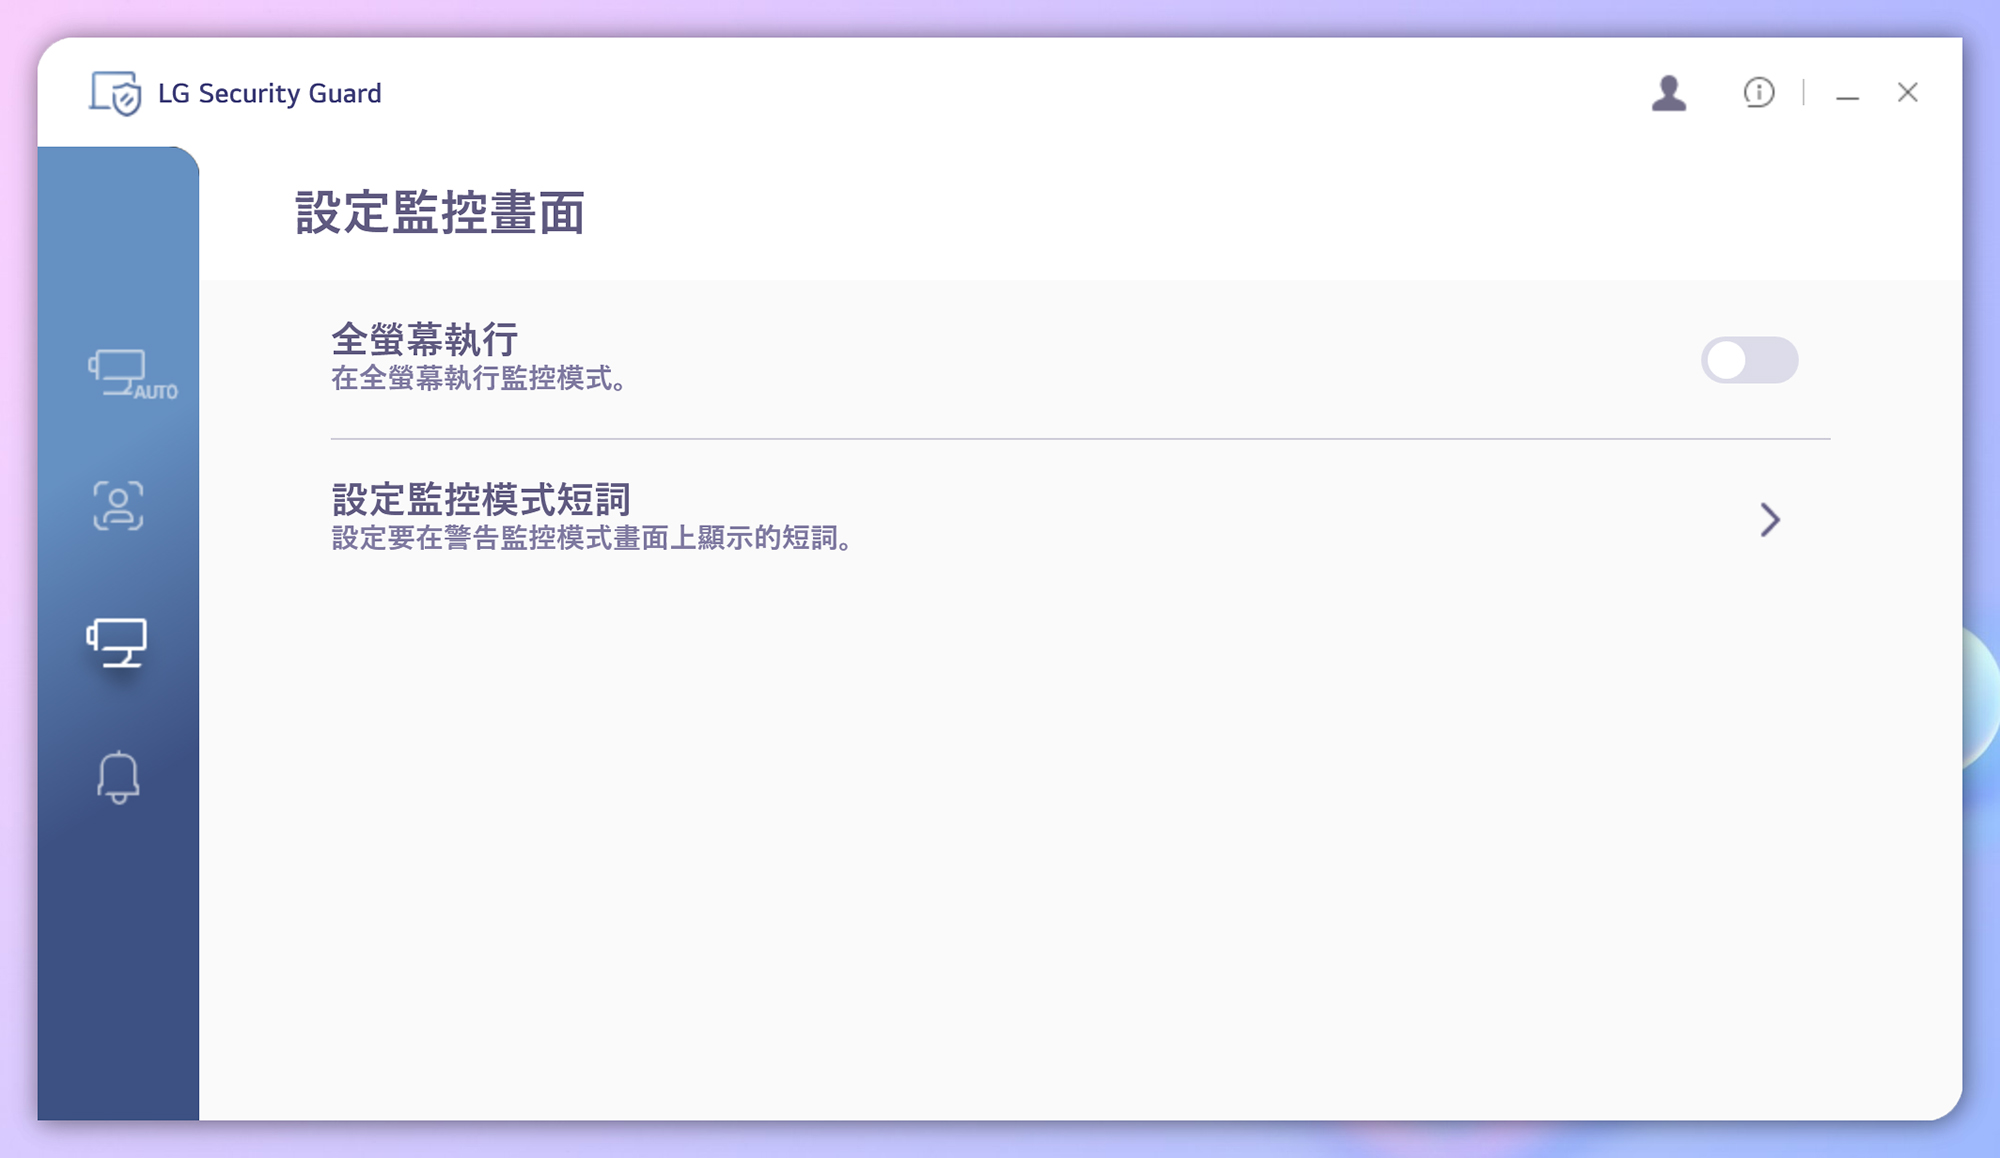Close the LG Security Guard window
This screenshot has height=1158, width=2000.
(1907, 92)
